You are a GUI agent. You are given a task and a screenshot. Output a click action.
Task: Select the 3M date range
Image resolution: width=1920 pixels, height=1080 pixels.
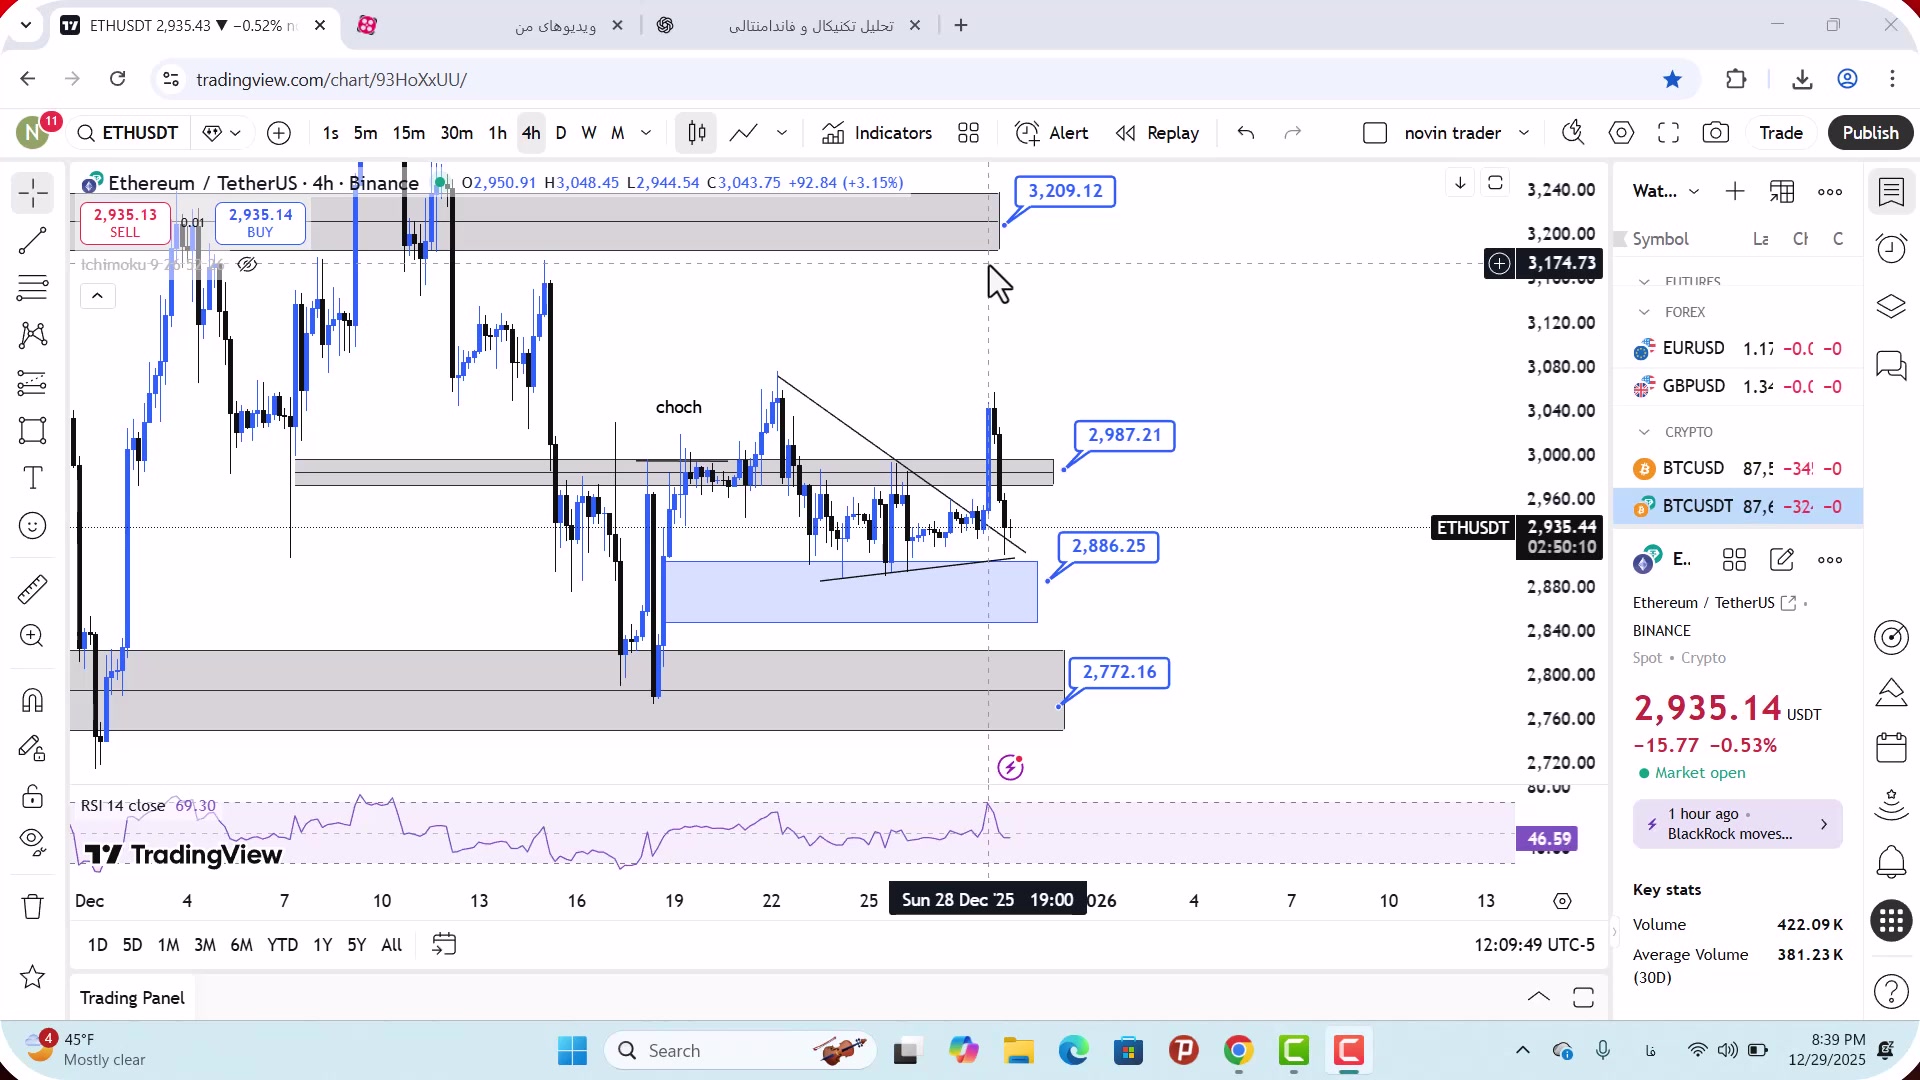coord(204,945)
